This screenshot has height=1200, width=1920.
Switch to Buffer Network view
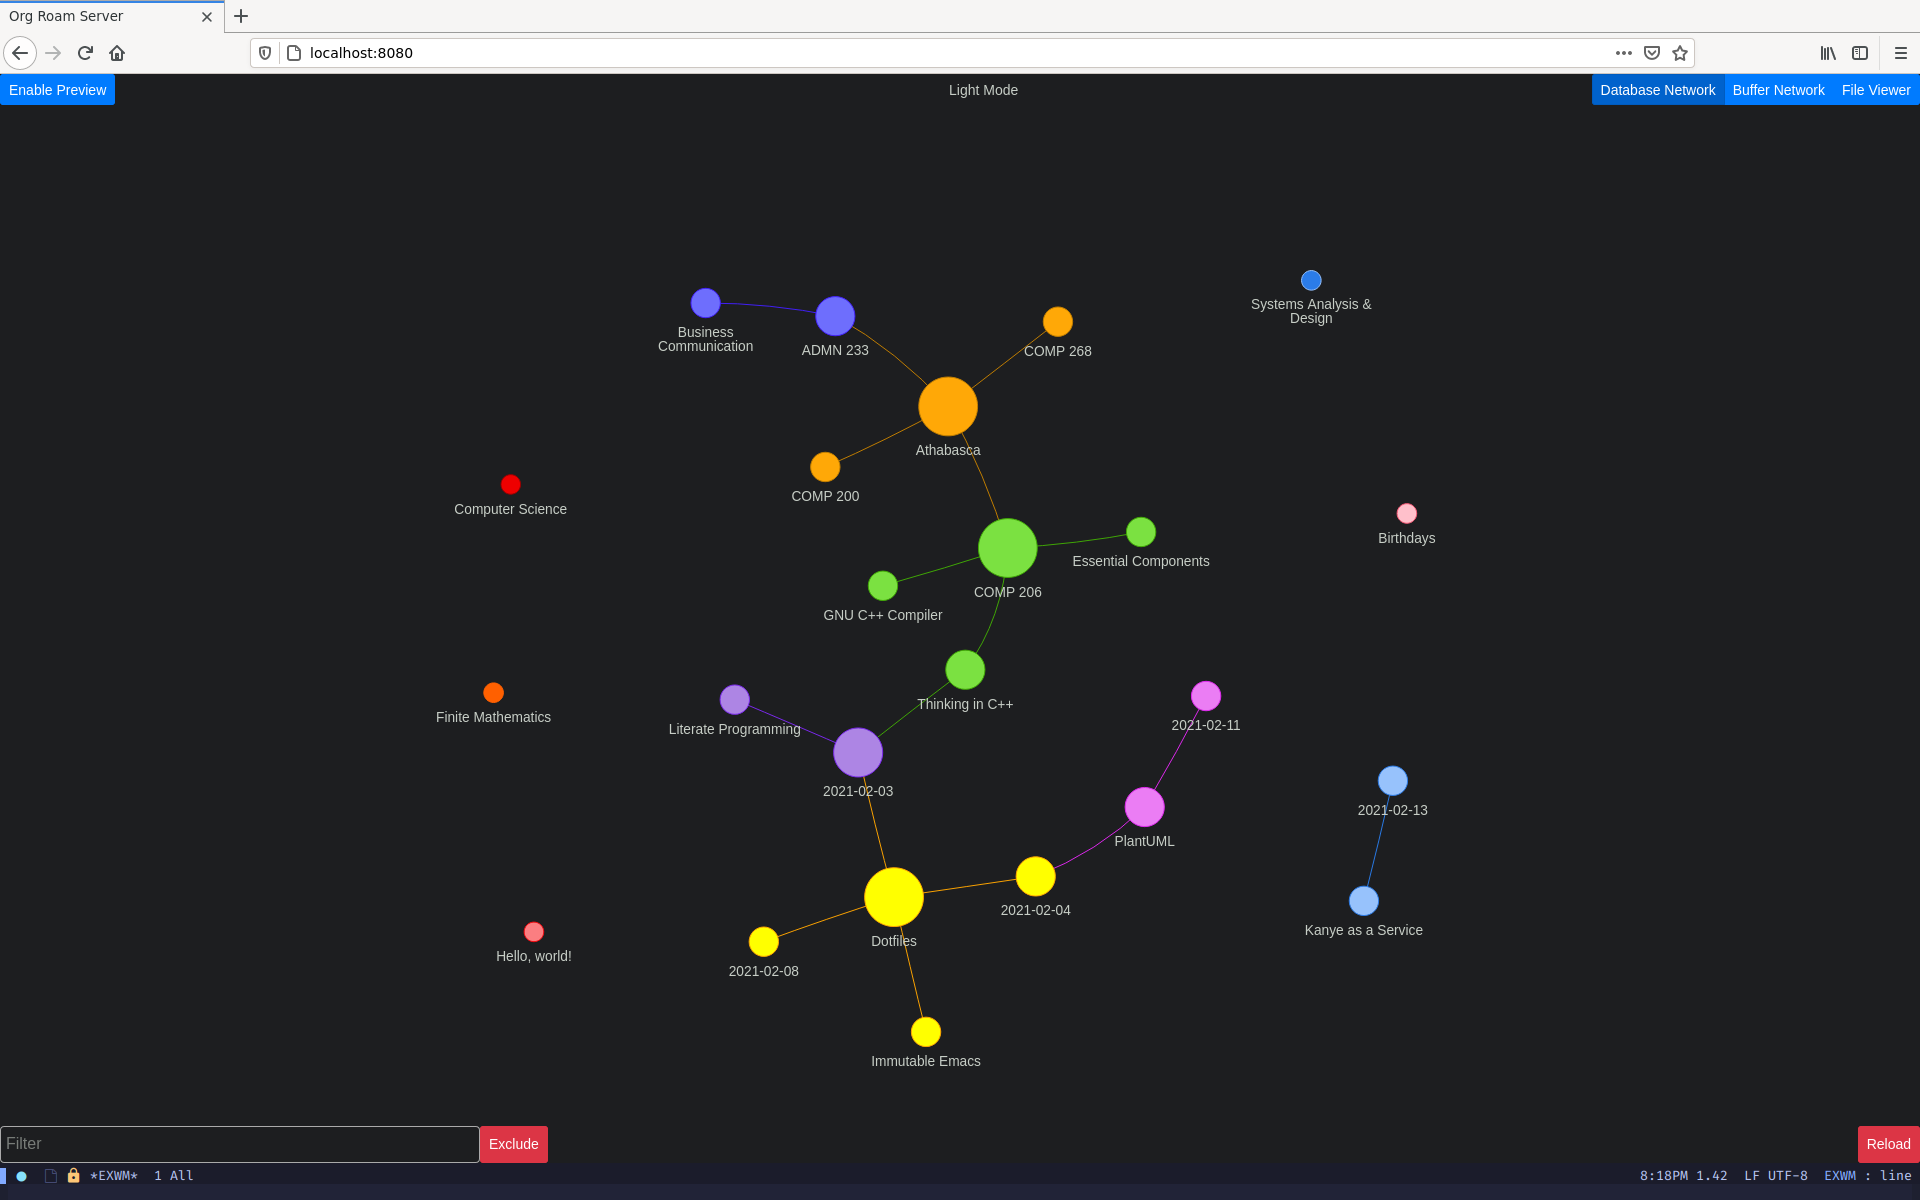[1778, 90]
